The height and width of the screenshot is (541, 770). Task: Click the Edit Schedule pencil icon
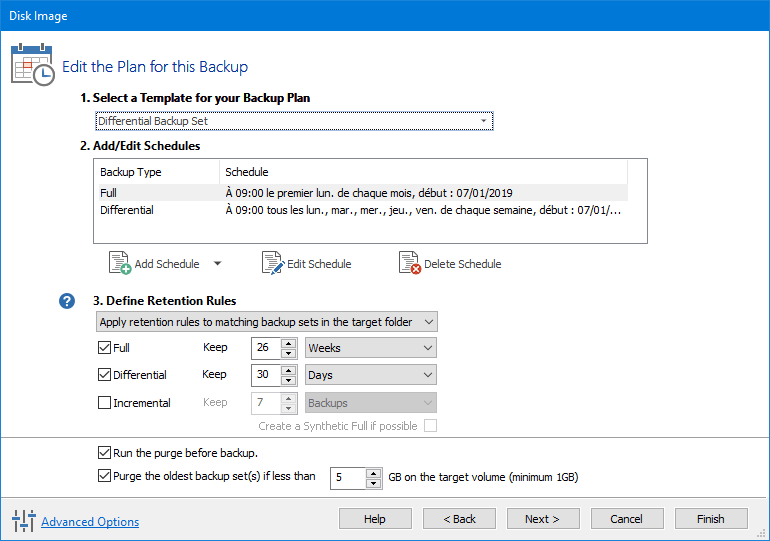pos(273,263)
